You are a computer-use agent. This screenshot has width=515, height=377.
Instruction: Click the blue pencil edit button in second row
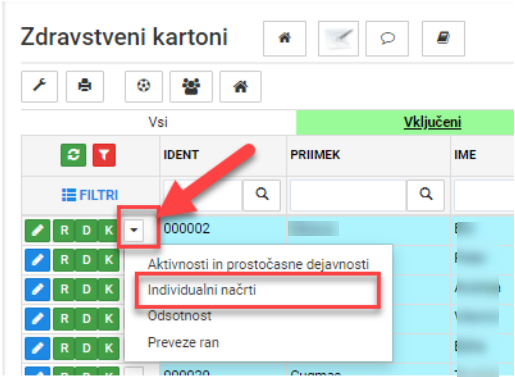[x=37, y=260]
